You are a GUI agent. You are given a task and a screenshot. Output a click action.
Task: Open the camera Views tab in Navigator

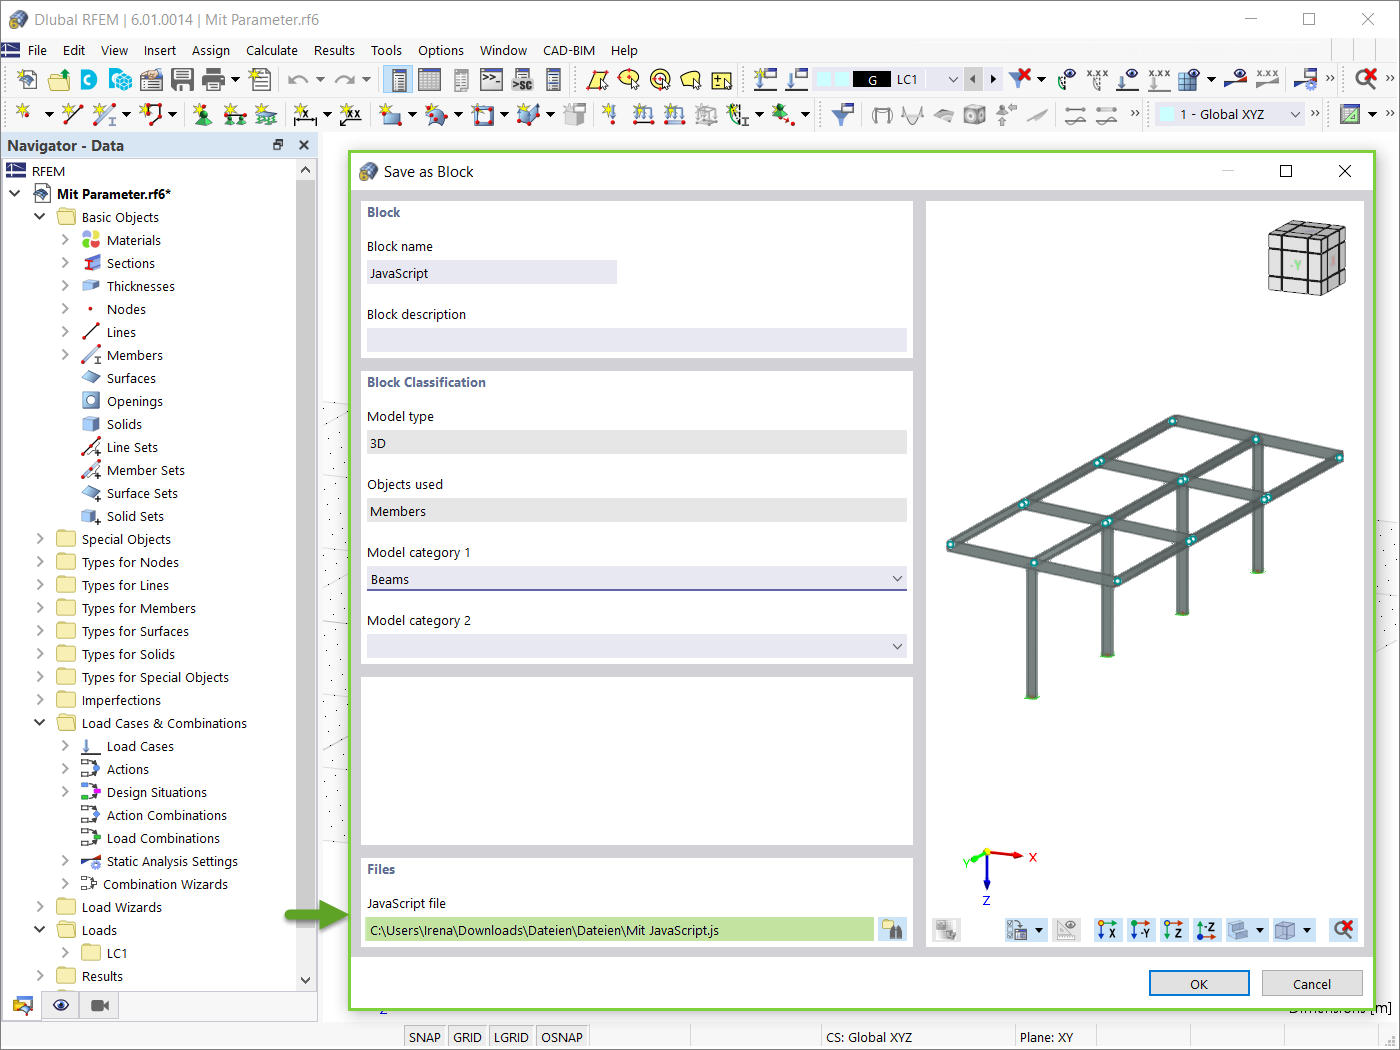pos(100,1005)
